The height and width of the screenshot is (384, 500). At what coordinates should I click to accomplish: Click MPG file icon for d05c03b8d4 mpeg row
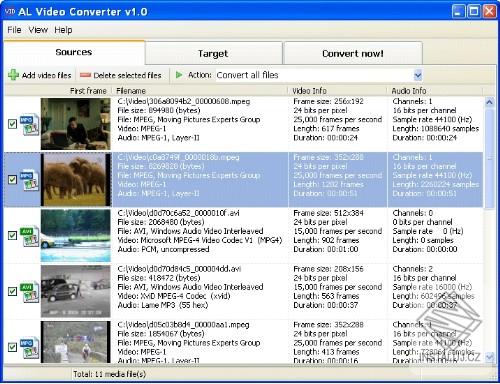tap(29, 348)
